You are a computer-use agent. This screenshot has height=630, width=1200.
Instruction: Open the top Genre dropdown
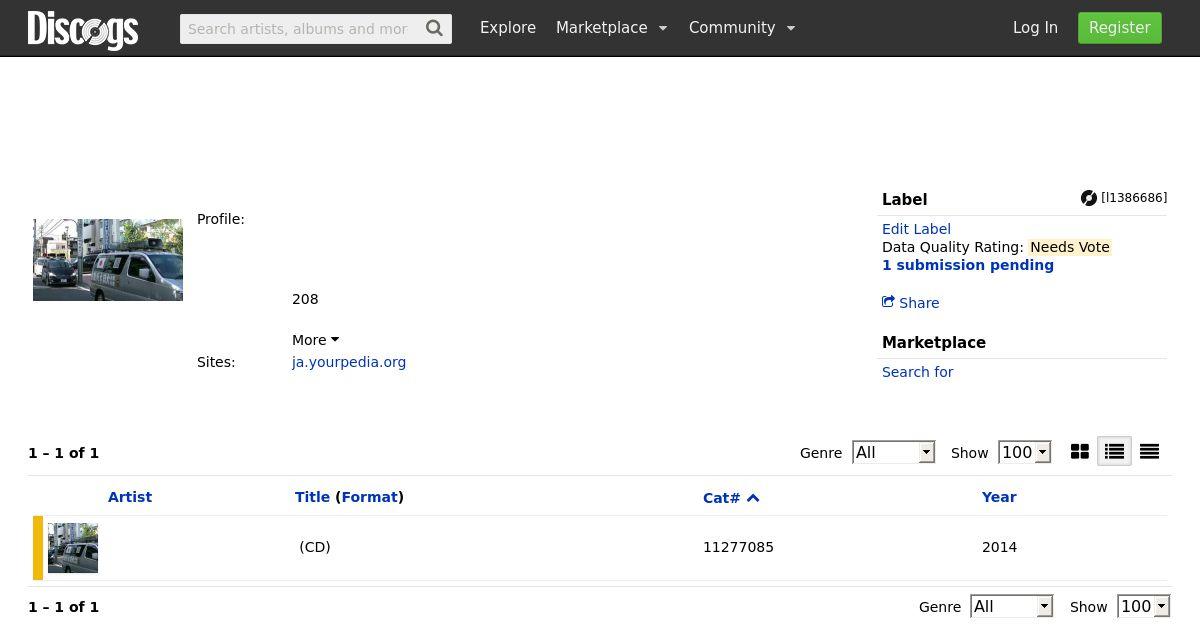pyautogui.click(x=893, y=453)
